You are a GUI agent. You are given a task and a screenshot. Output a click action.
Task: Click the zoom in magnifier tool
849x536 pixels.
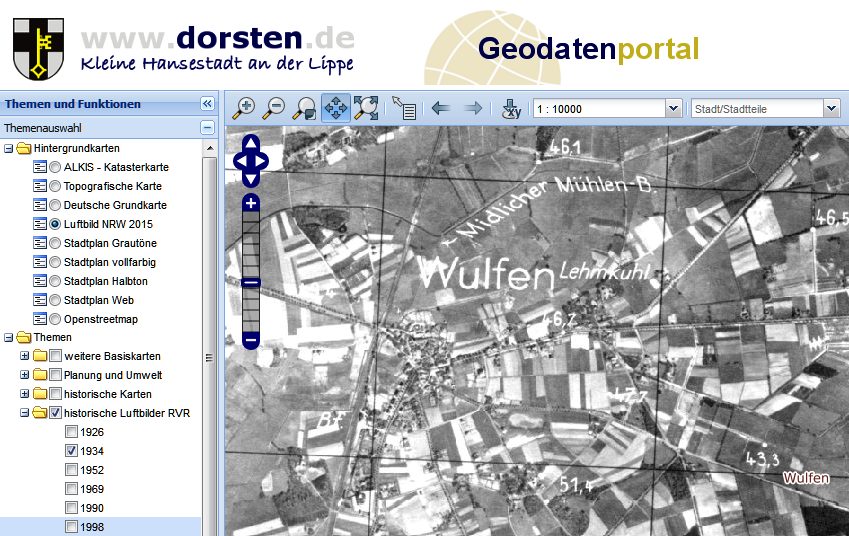[243, 108]
